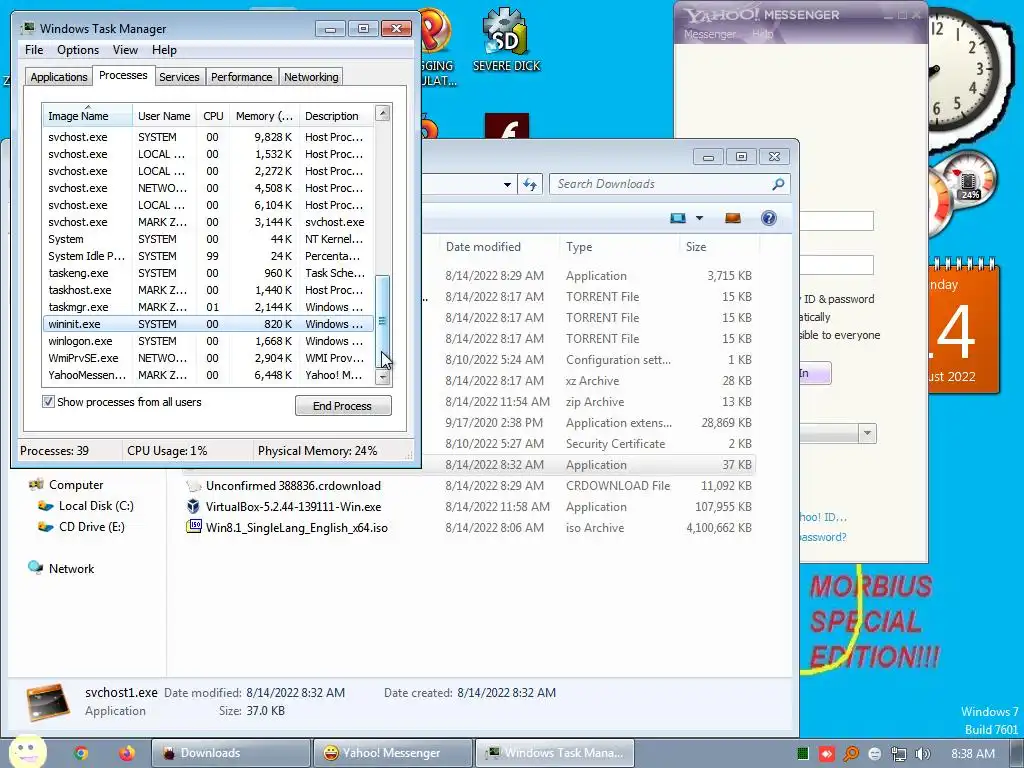Expand the view options dropdown arrow

pyautogui.click(x=699, y=218)
